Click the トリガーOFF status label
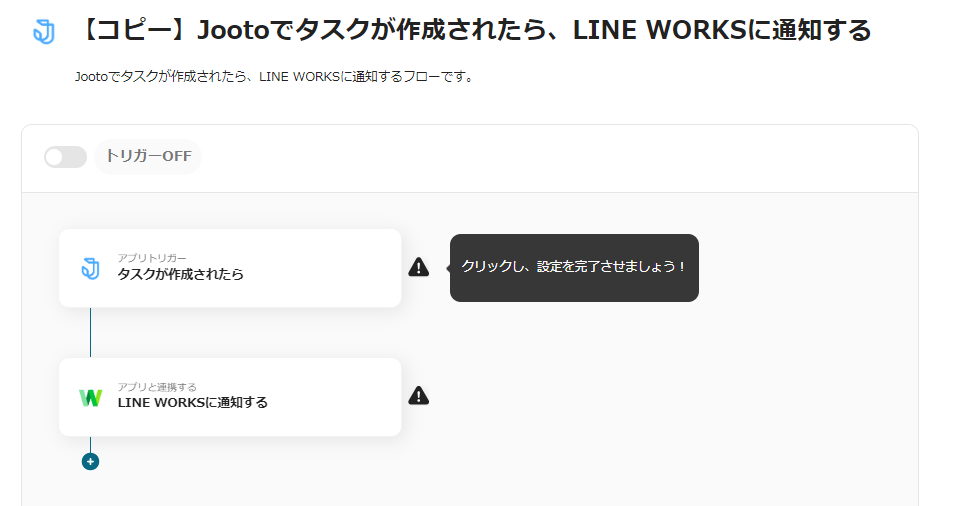953x506 pixels. coord(148,157)
